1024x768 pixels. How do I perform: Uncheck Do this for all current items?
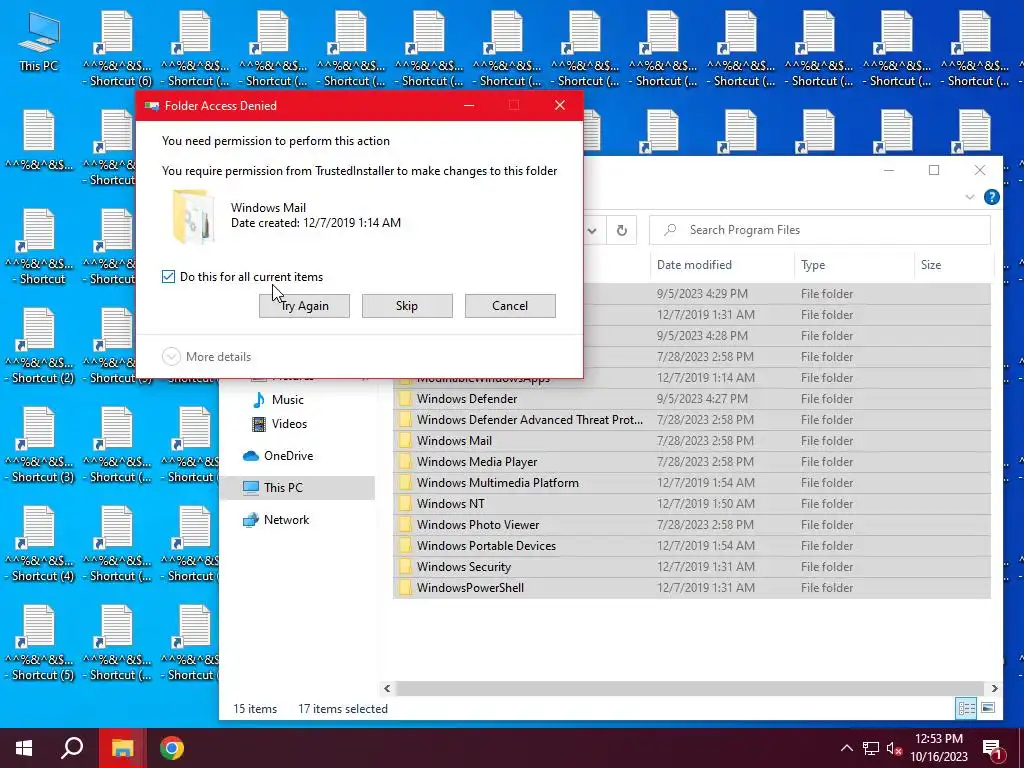168,277
